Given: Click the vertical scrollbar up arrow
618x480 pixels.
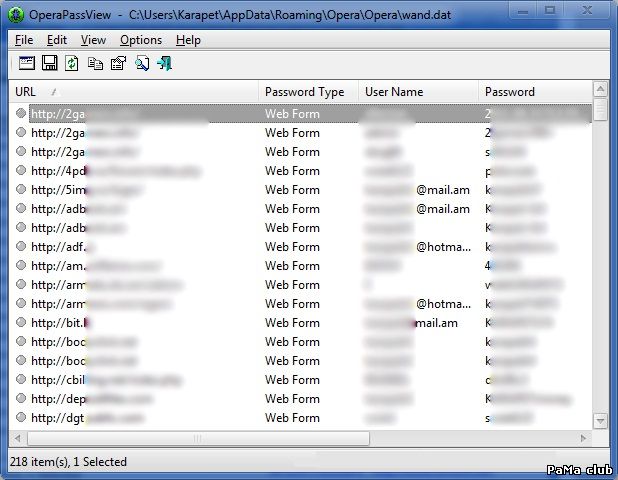Looking at the screenshot, I should [x=600, y=89].
